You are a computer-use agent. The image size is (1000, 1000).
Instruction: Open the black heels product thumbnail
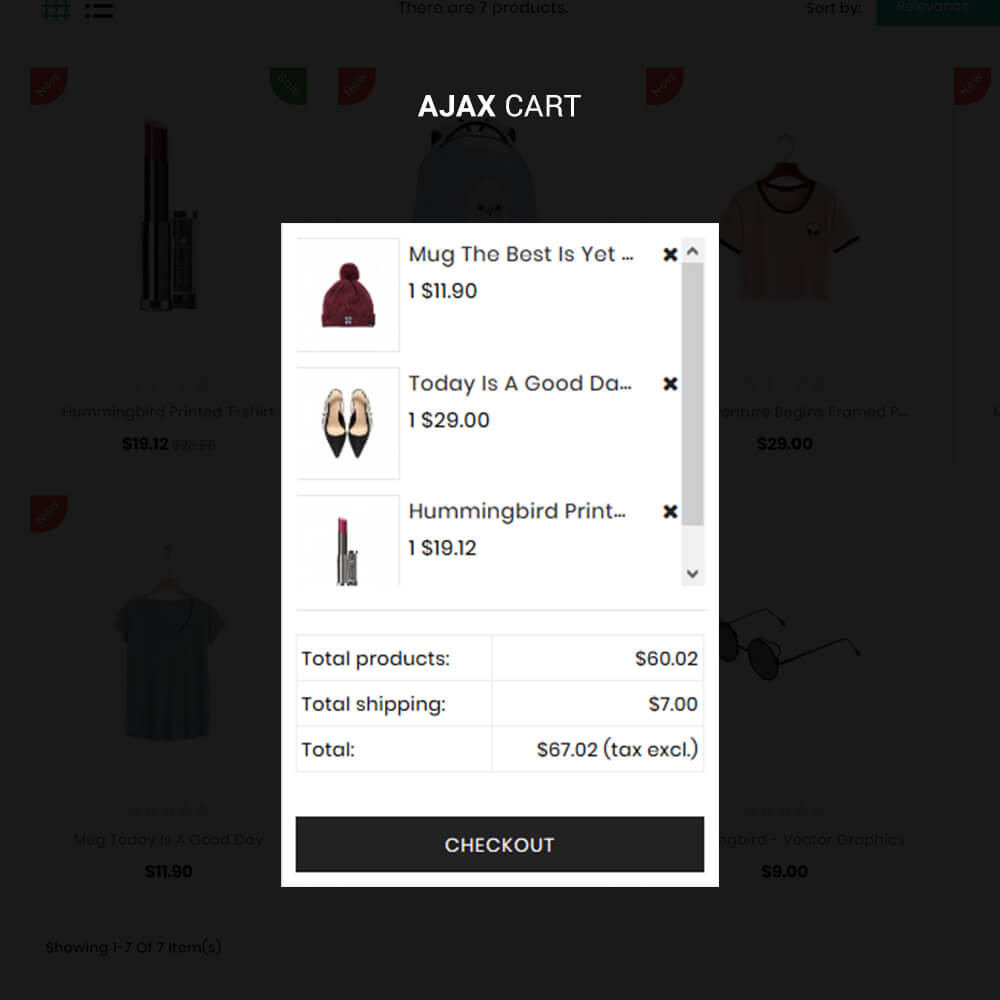pos(348,423)
